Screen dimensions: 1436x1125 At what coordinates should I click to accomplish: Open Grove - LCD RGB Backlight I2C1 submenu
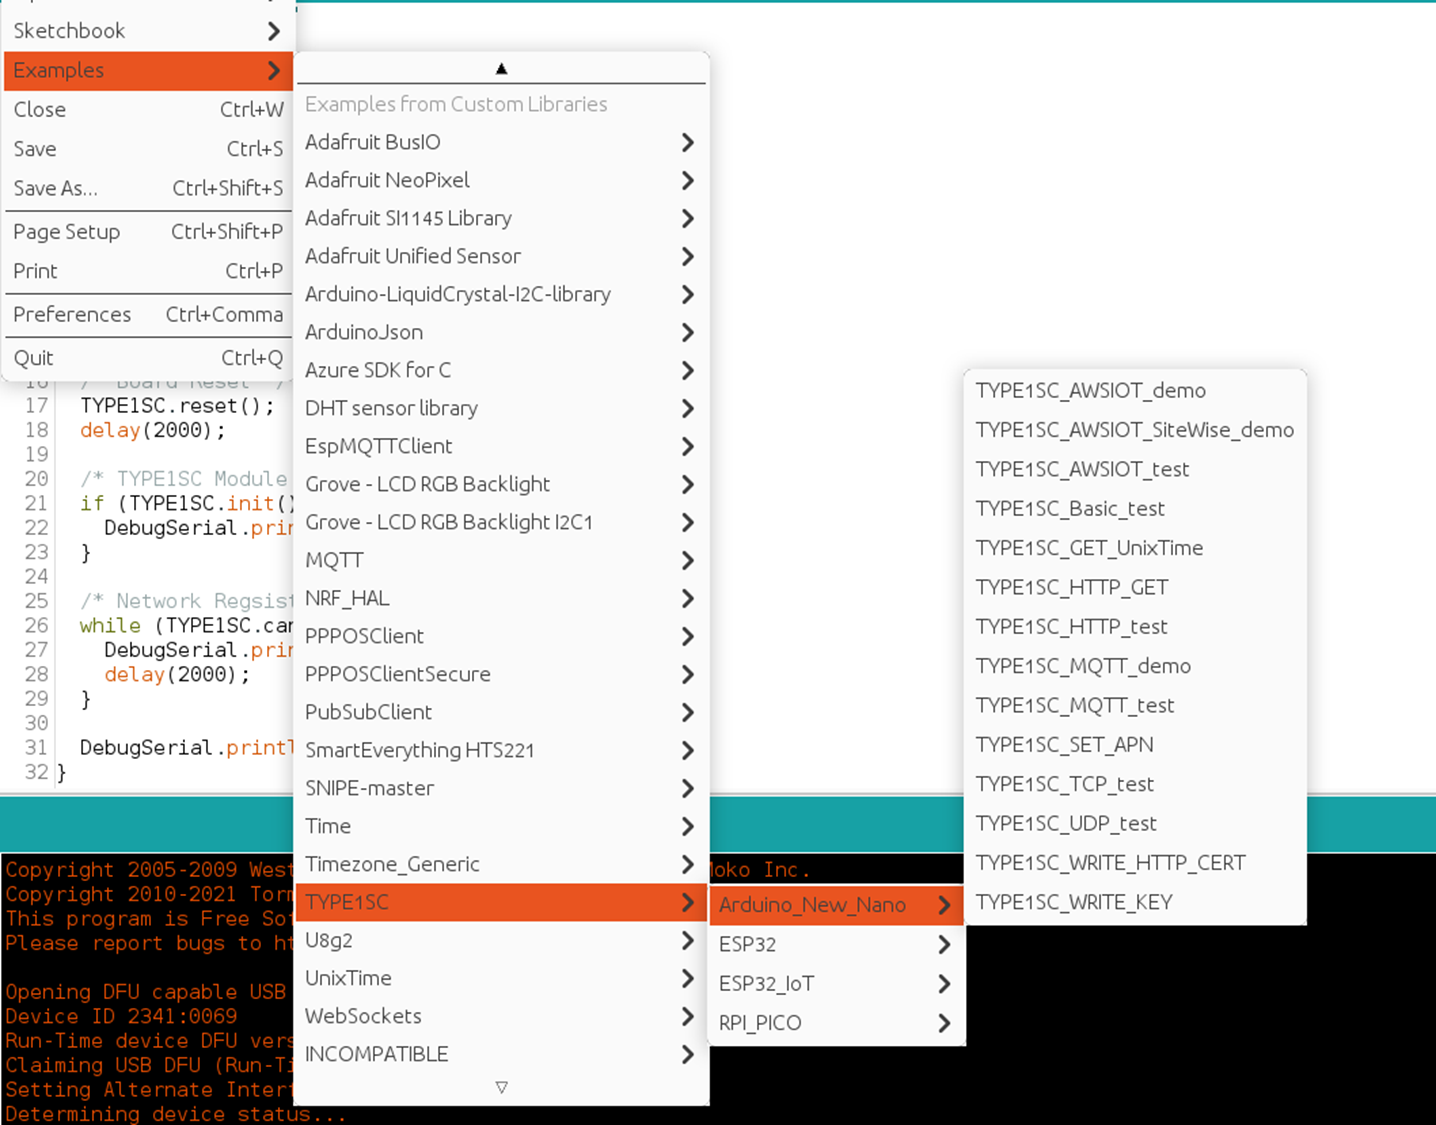(502, 523)
